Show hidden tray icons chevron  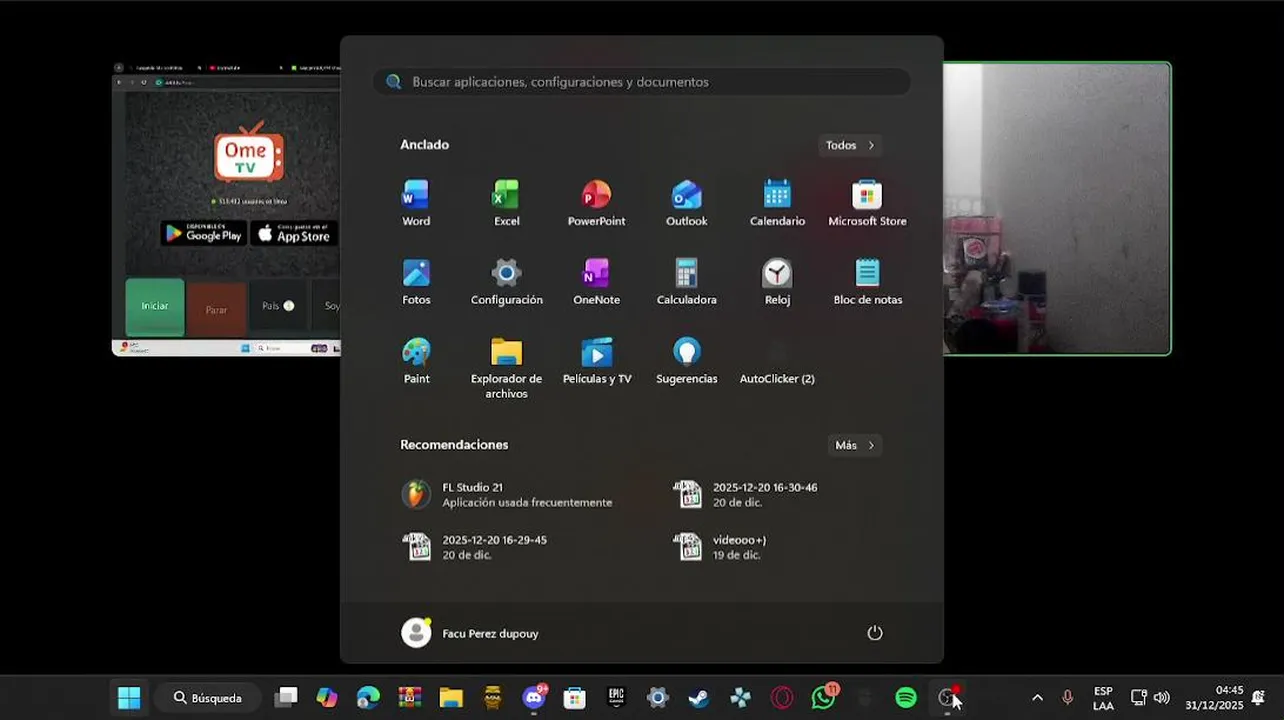tap(1037, 698)
